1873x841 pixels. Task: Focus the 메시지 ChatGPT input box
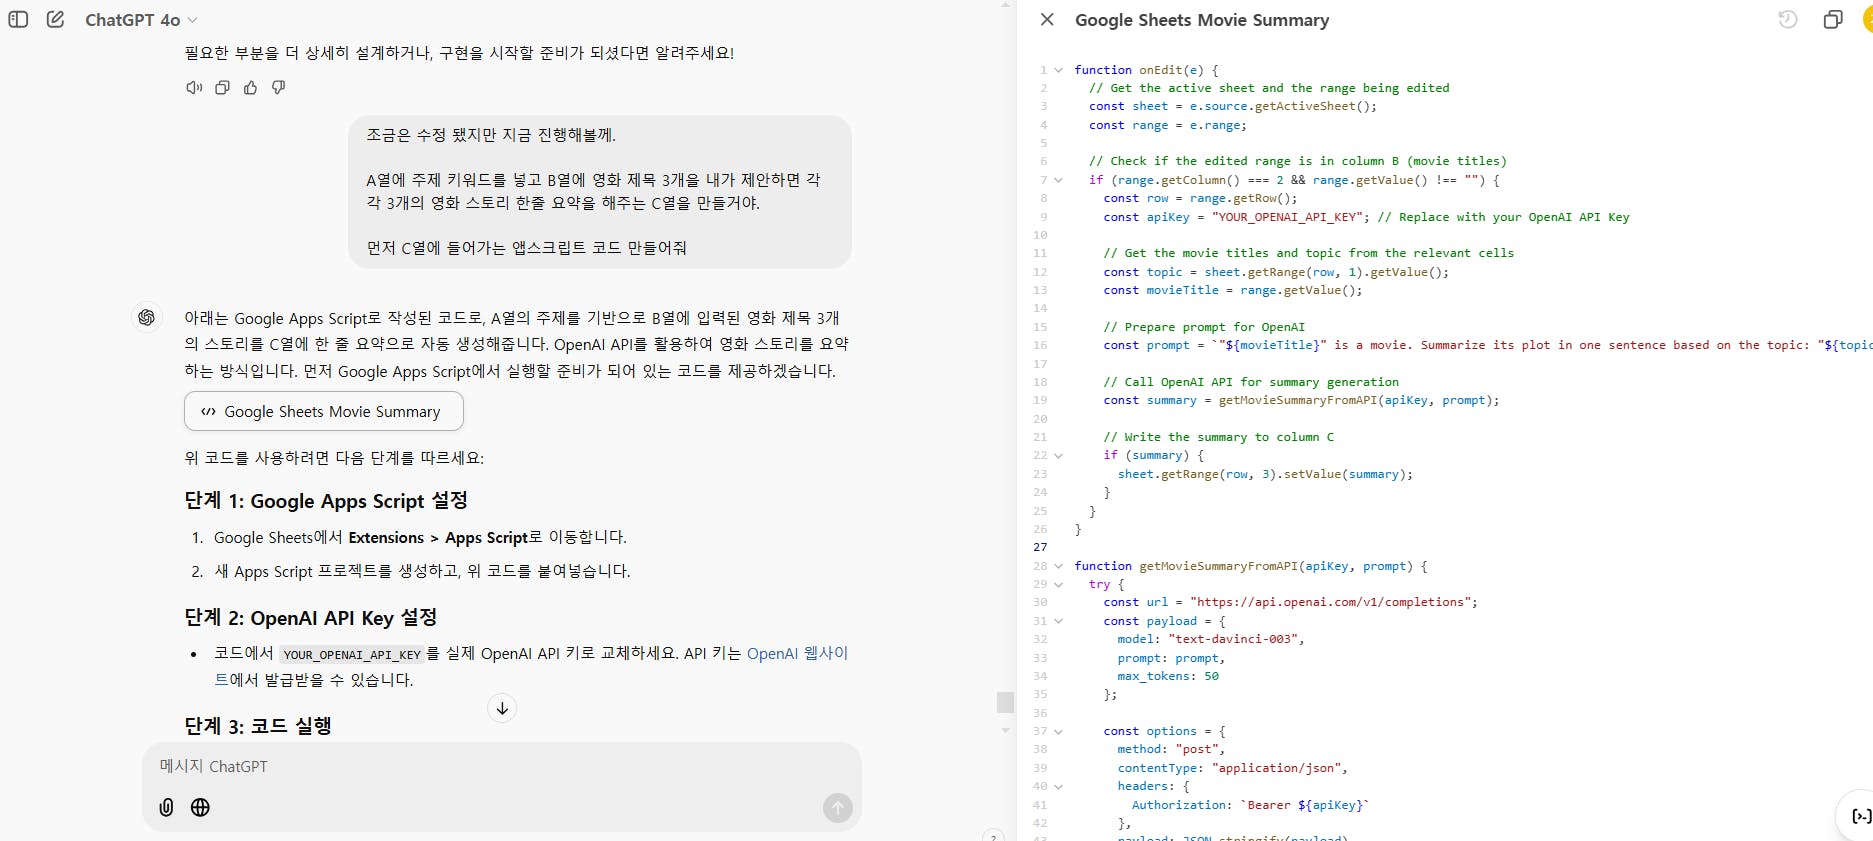[x=500, y=767]
